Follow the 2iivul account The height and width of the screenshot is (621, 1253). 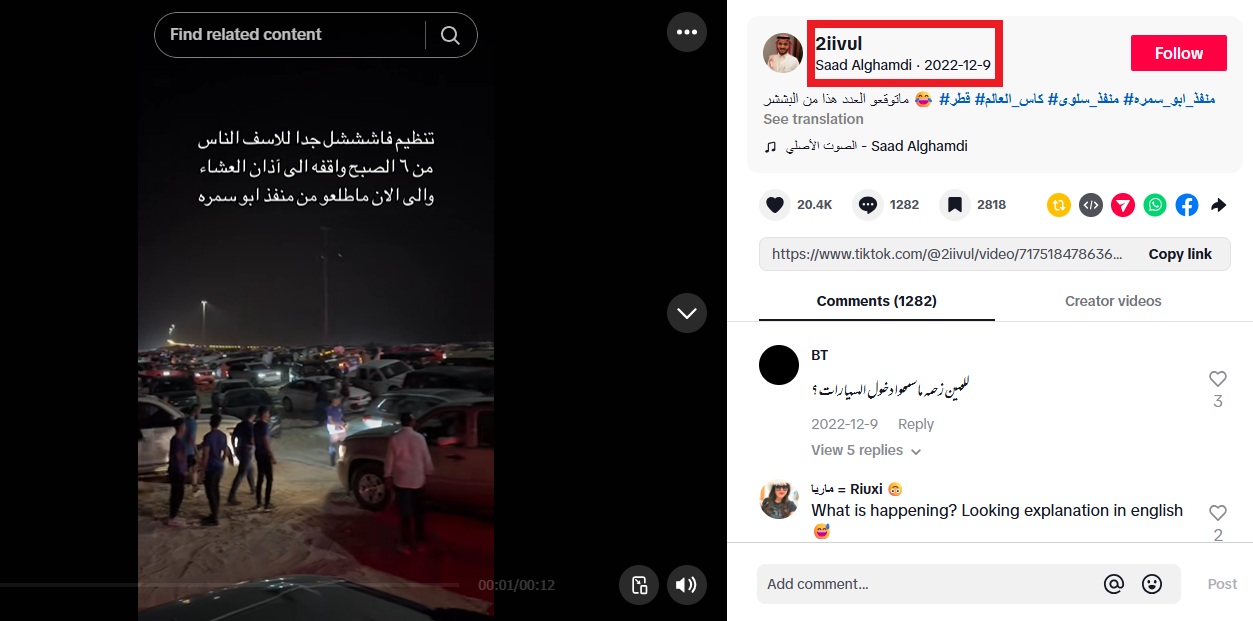1178,54
